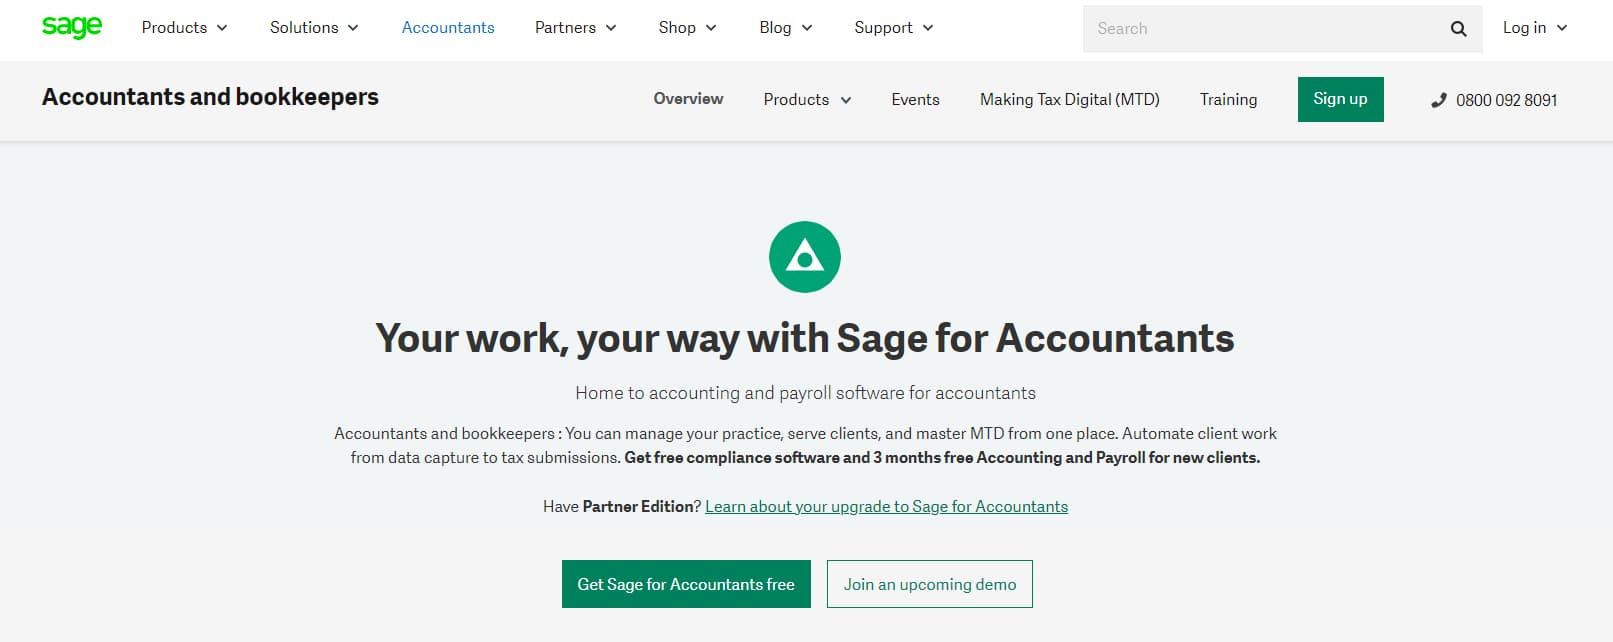1613x642 pixels.
Task: Expand the Solutions dropdown
Action: coord(312,28)
